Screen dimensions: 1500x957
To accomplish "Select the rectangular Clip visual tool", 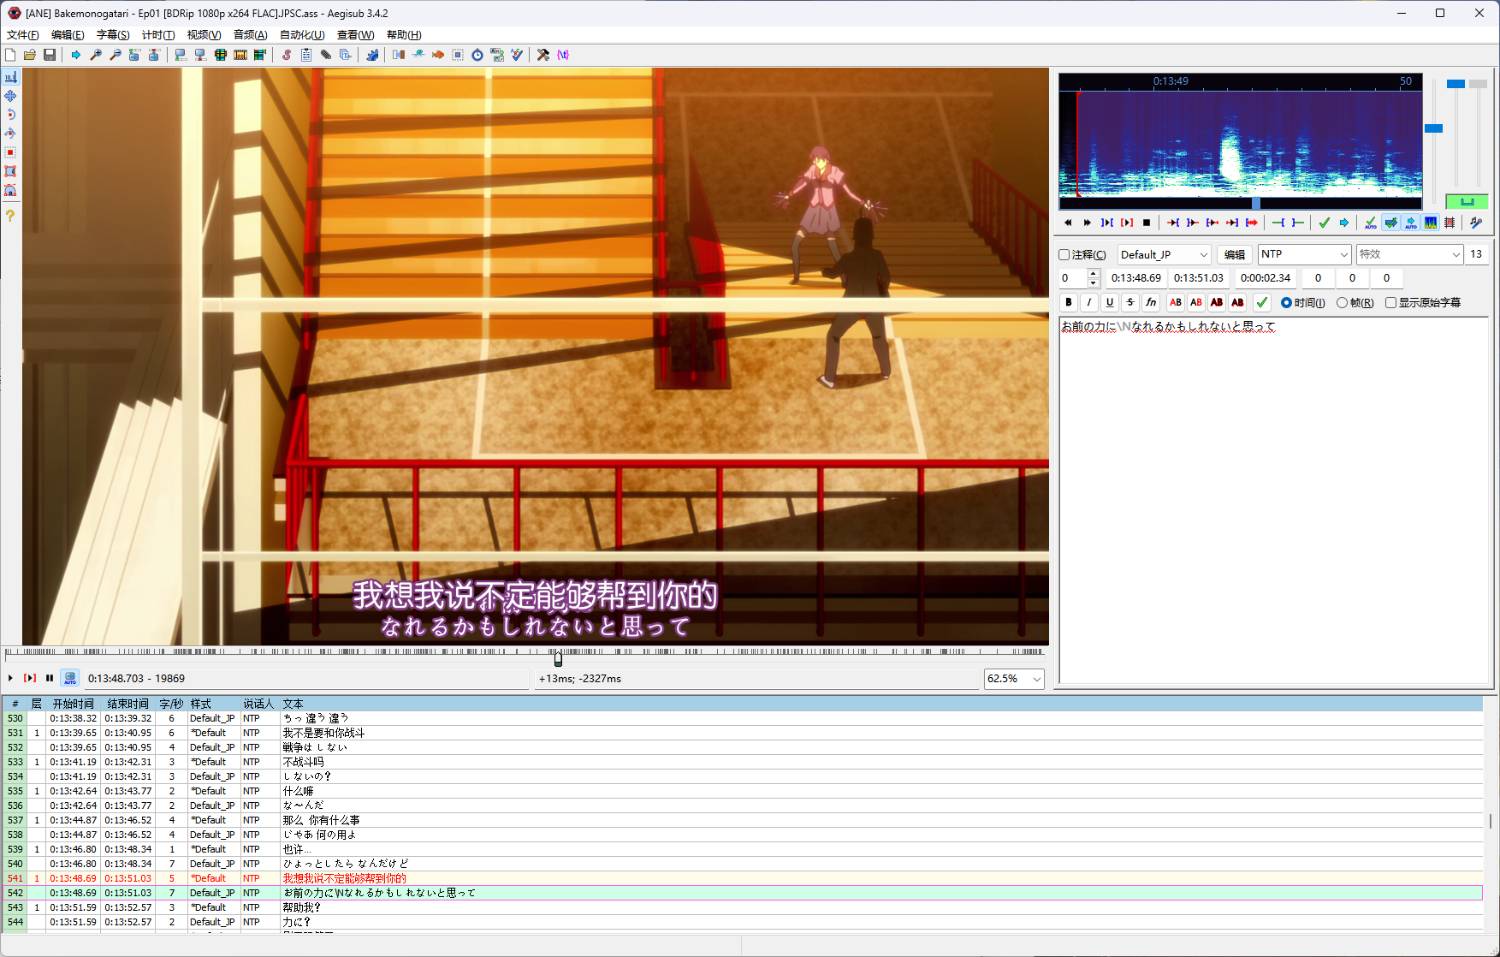I will tap(10, 171).
